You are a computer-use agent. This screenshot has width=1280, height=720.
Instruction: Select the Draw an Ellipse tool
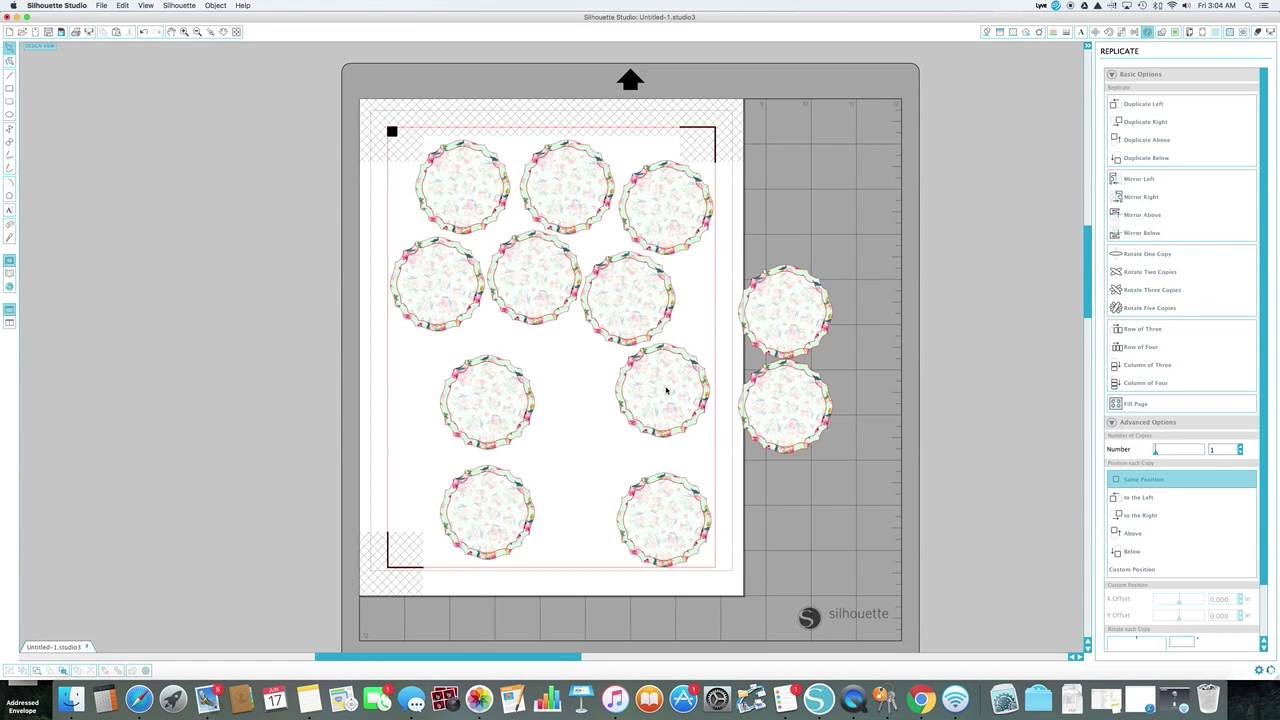9,114
